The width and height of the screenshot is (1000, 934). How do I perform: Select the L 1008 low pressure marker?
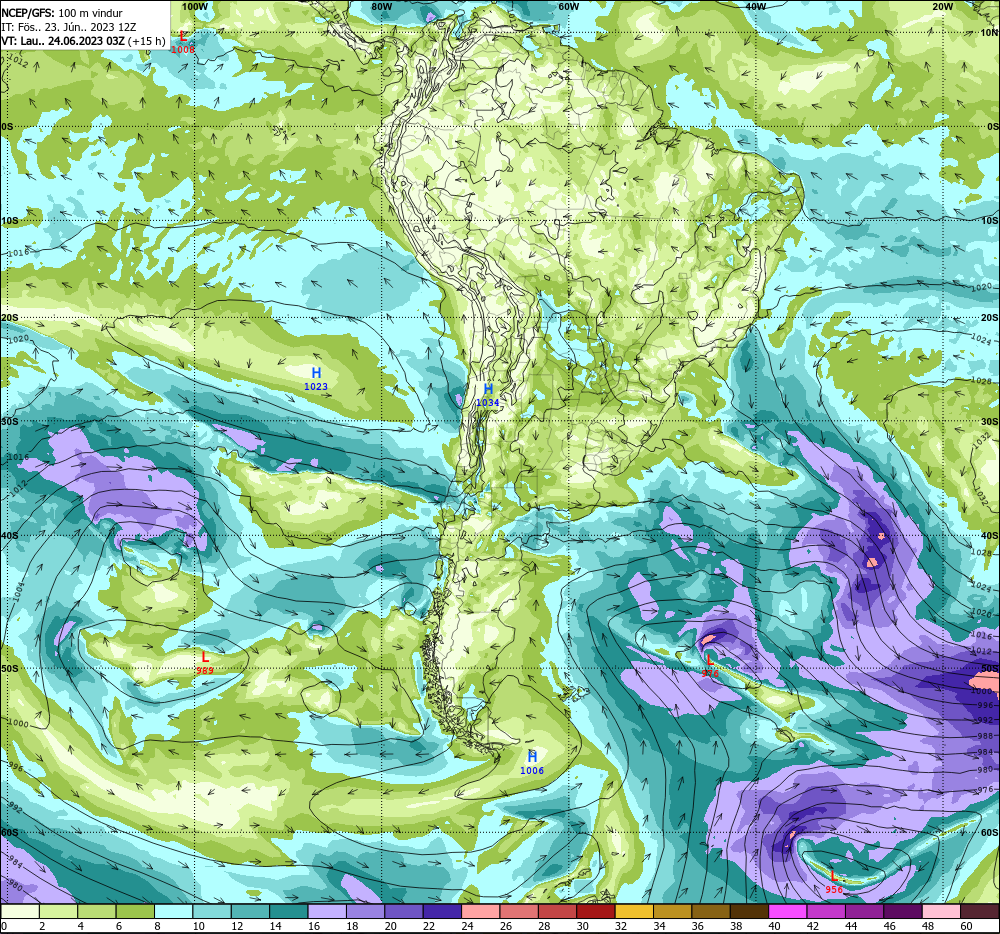(183, 42)
